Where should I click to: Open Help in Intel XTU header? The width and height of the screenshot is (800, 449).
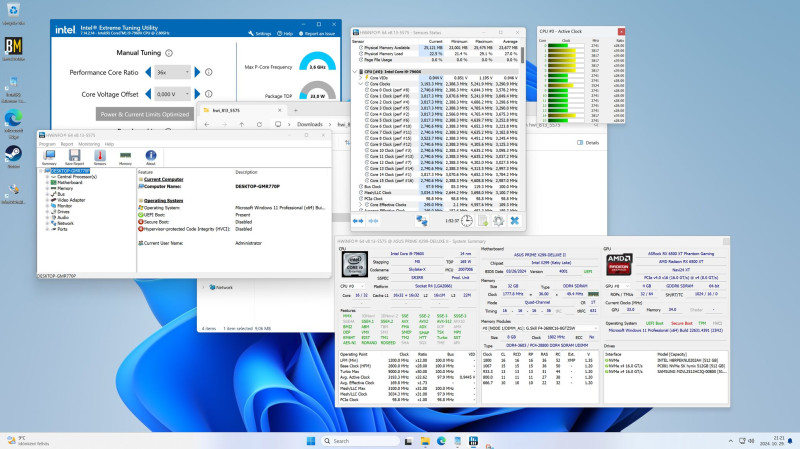pos(285,34)
